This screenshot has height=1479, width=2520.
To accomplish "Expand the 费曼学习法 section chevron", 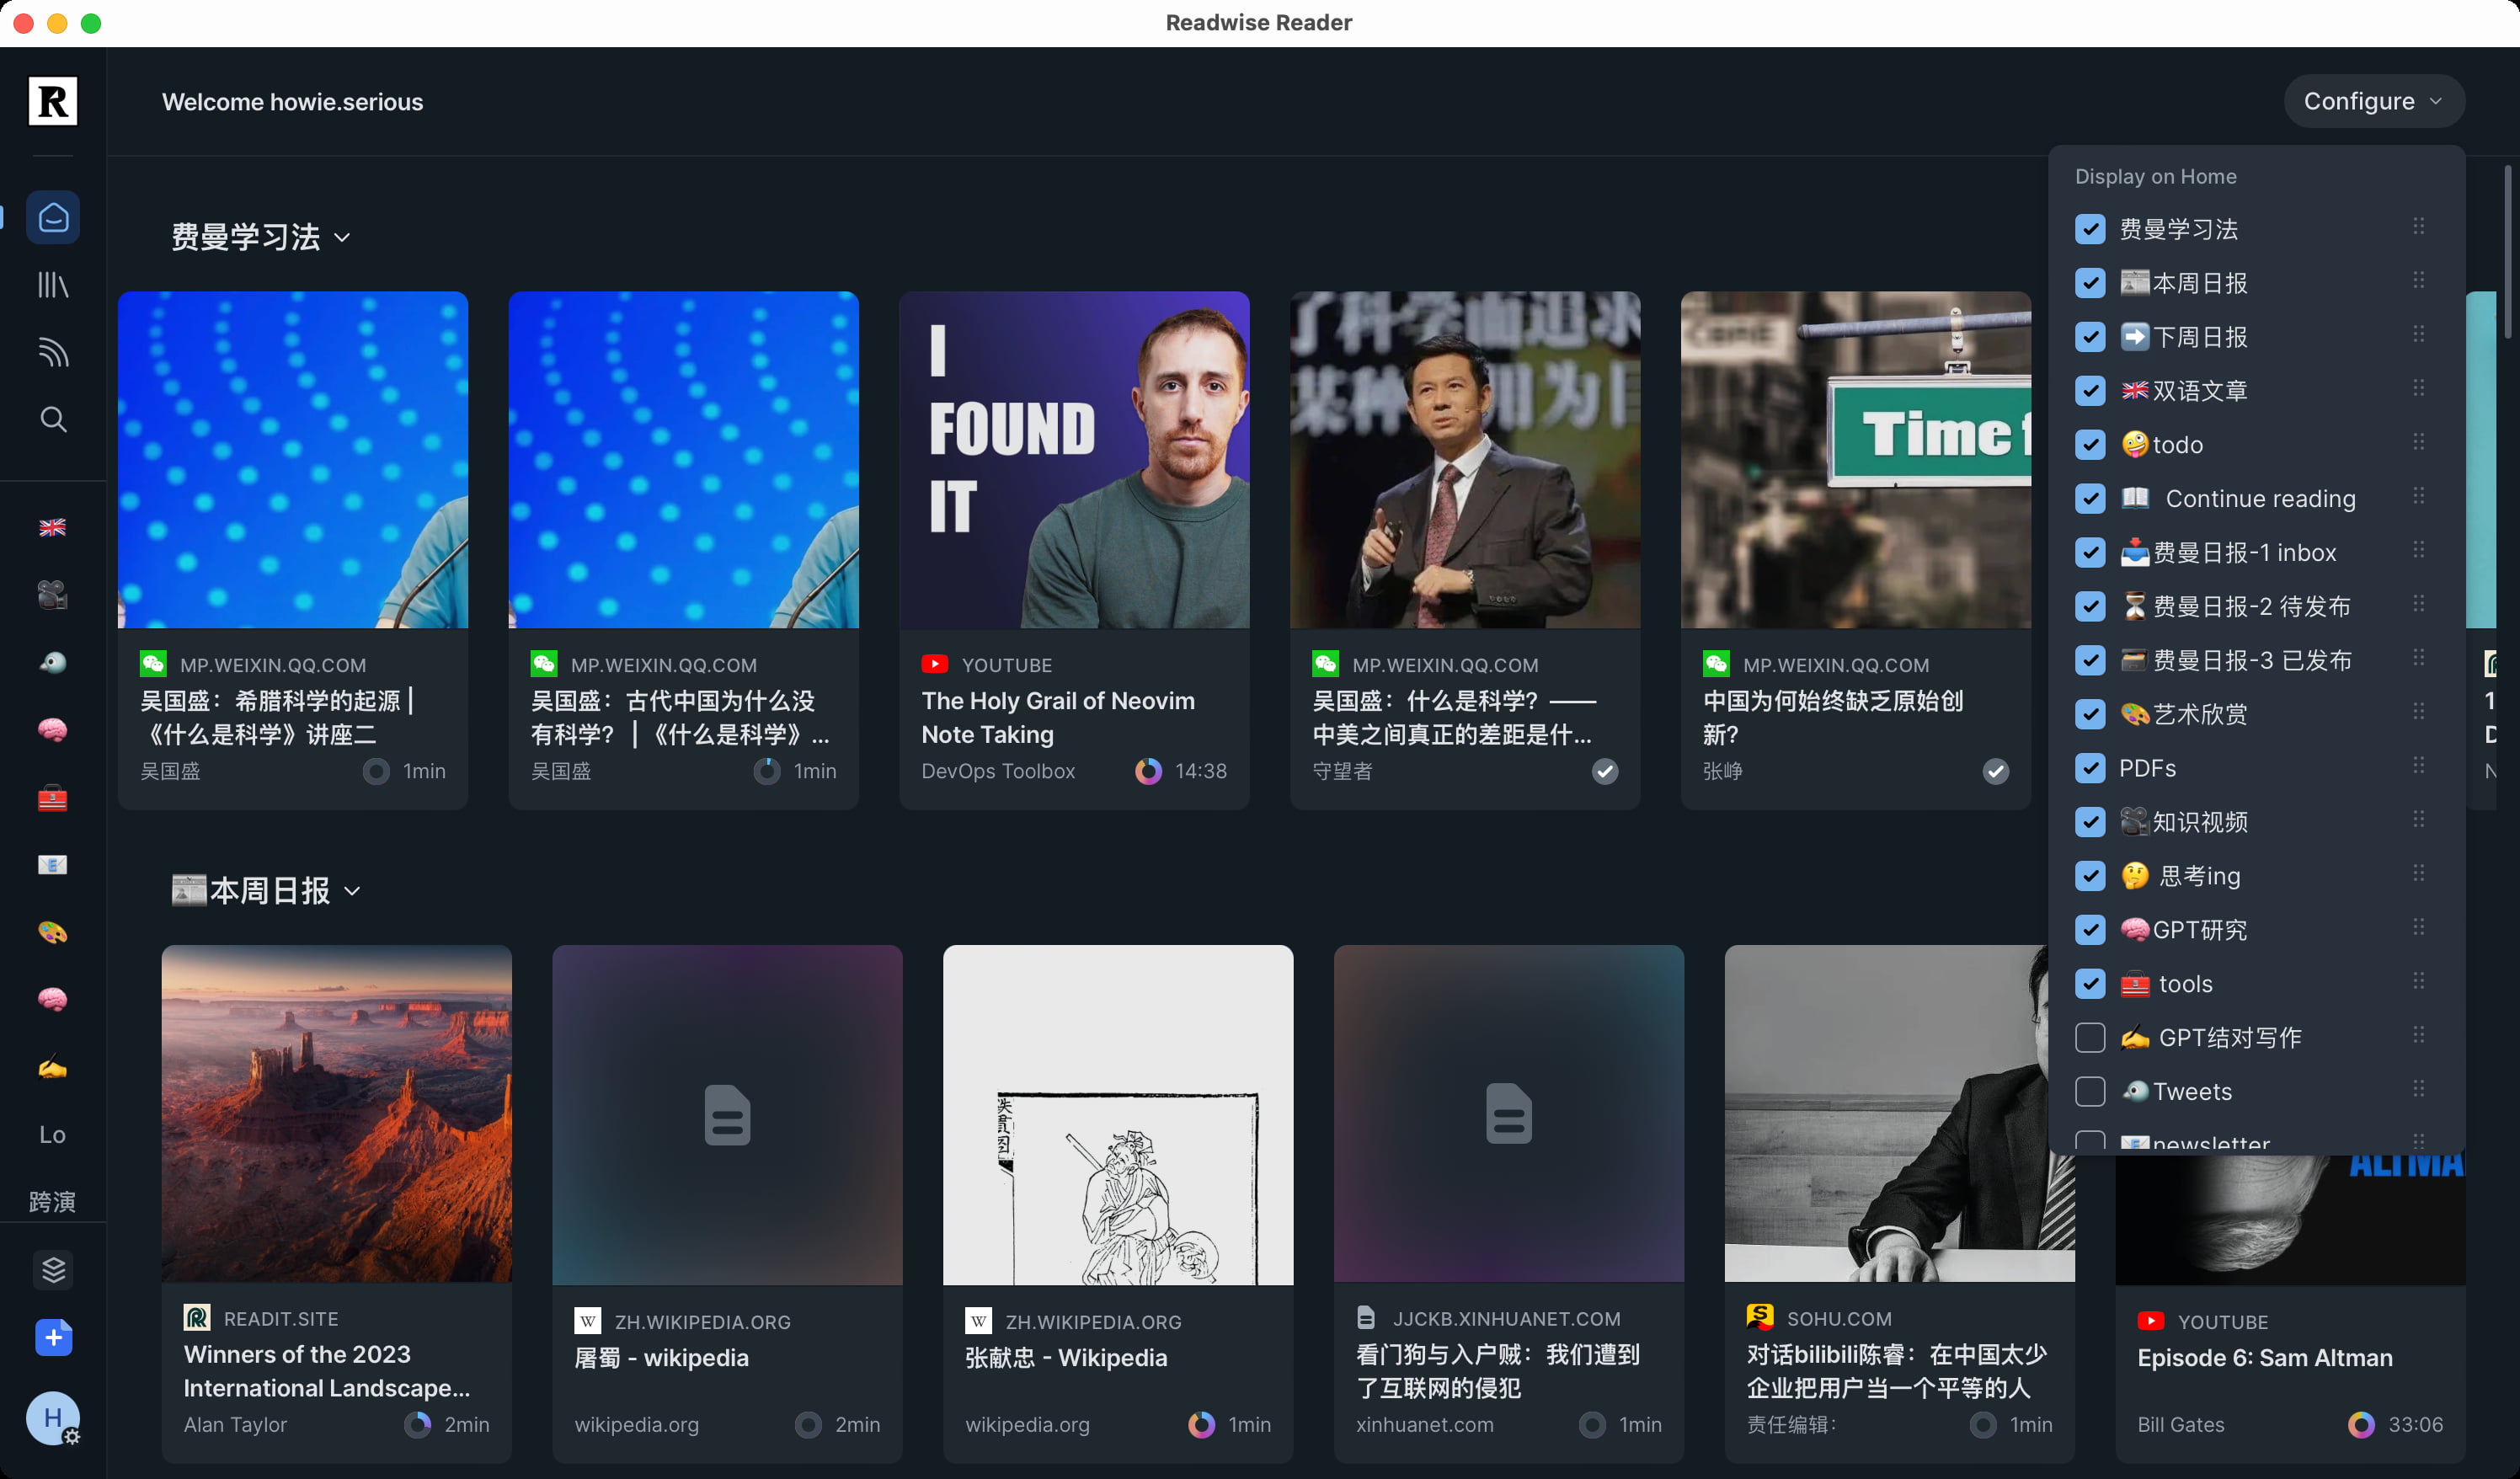I will (x=343, y=238).
